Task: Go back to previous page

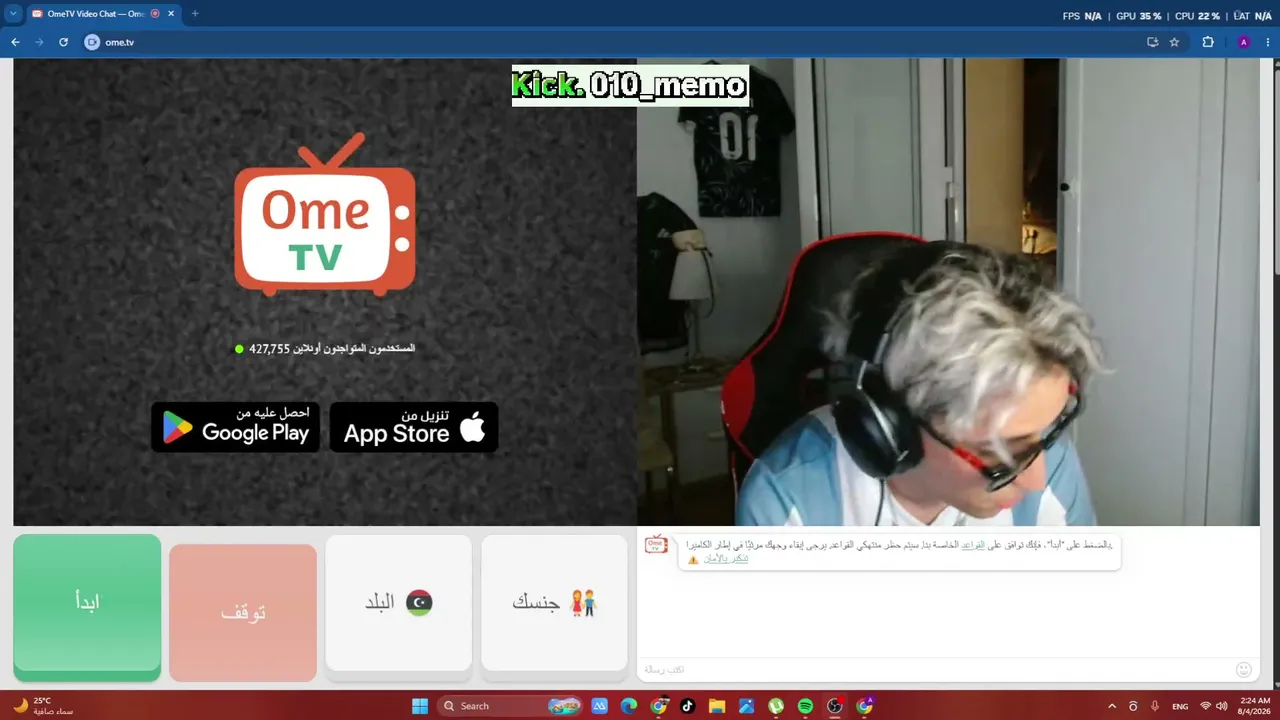Action: (x=15, y=42)
